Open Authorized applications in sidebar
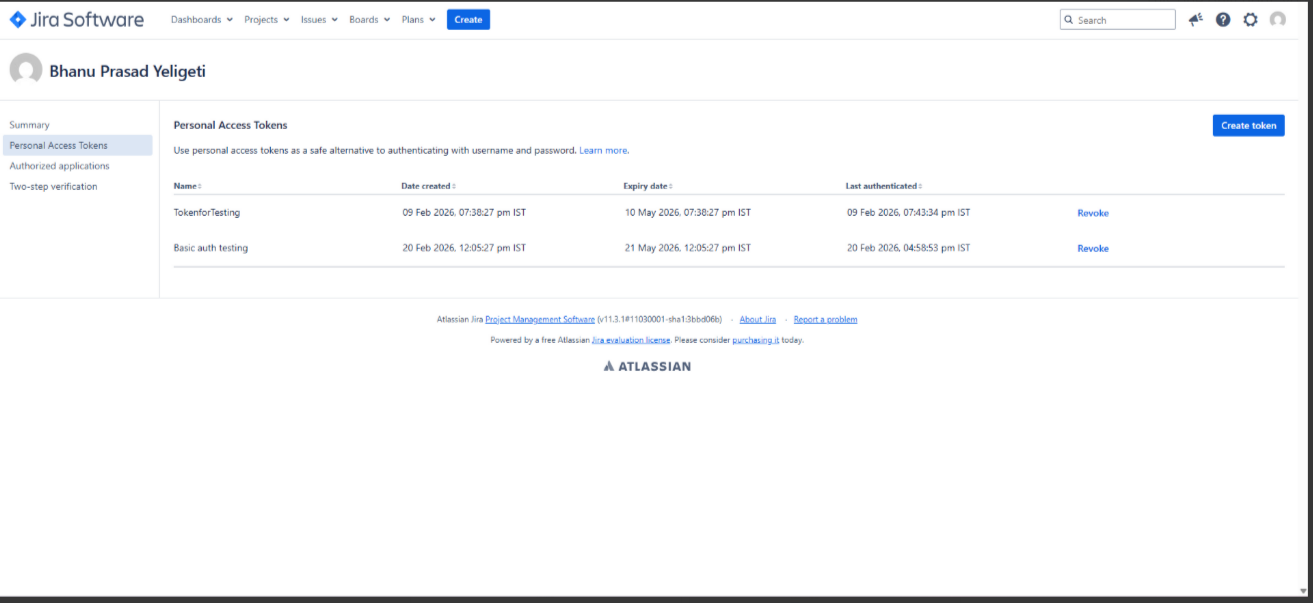1313x603 pixels. (x=59, y=166)
